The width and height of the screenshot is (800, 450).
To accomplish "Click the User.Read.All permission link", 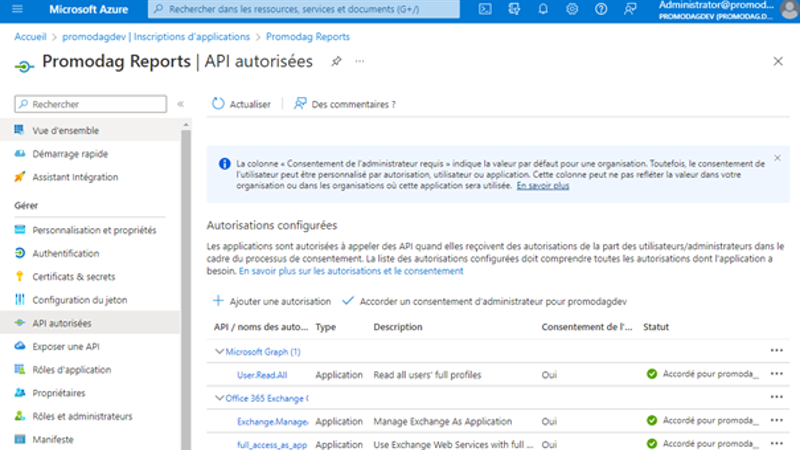I will pyautogui.click(x=261, y=375).
